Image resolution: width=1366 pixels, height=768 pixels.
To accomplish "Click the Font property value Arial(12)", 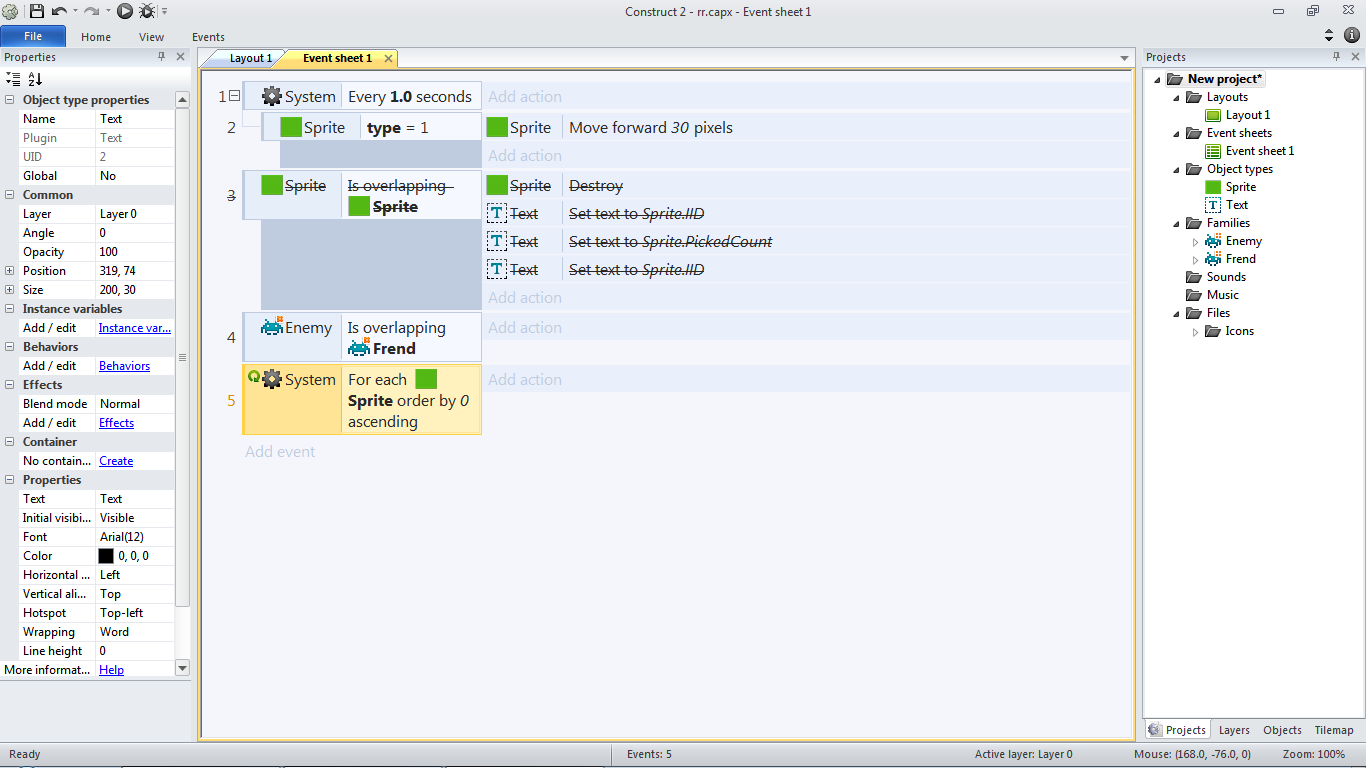I will [x=122, y=537].
